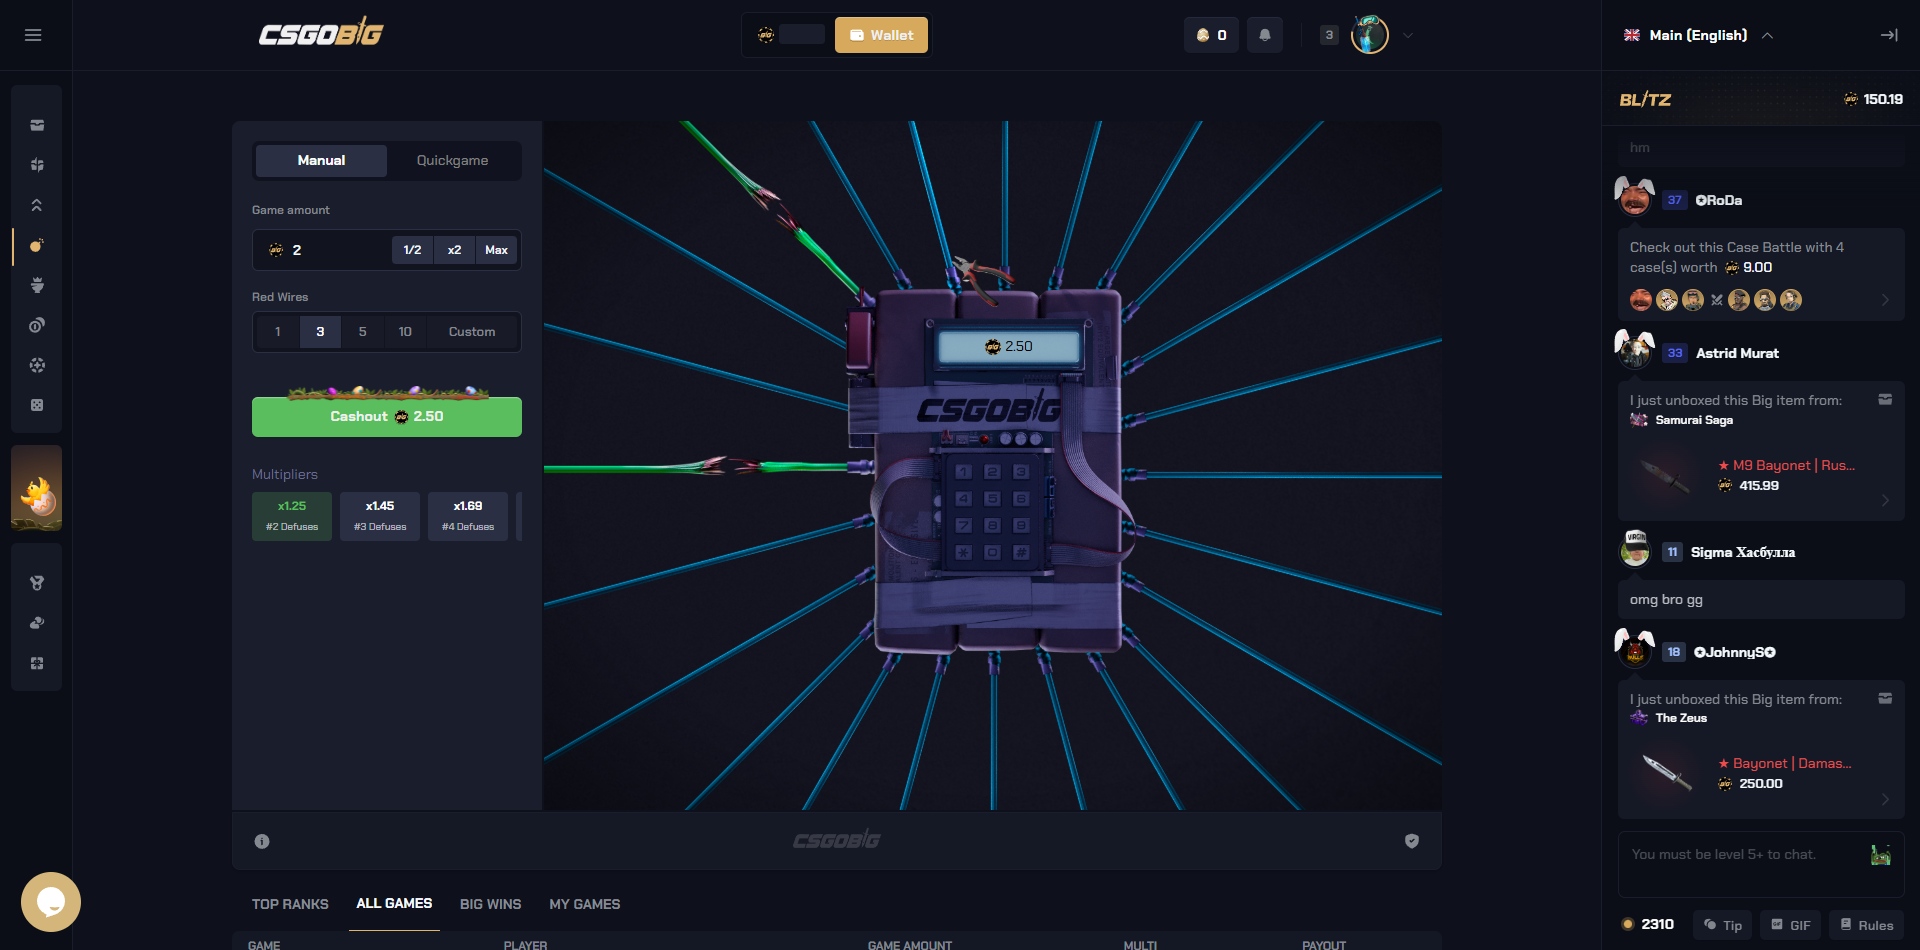This screenshot has width=1920, height=950.
Task: Click case icon on Astrid Murat's message
Action: coord(1885,400)
